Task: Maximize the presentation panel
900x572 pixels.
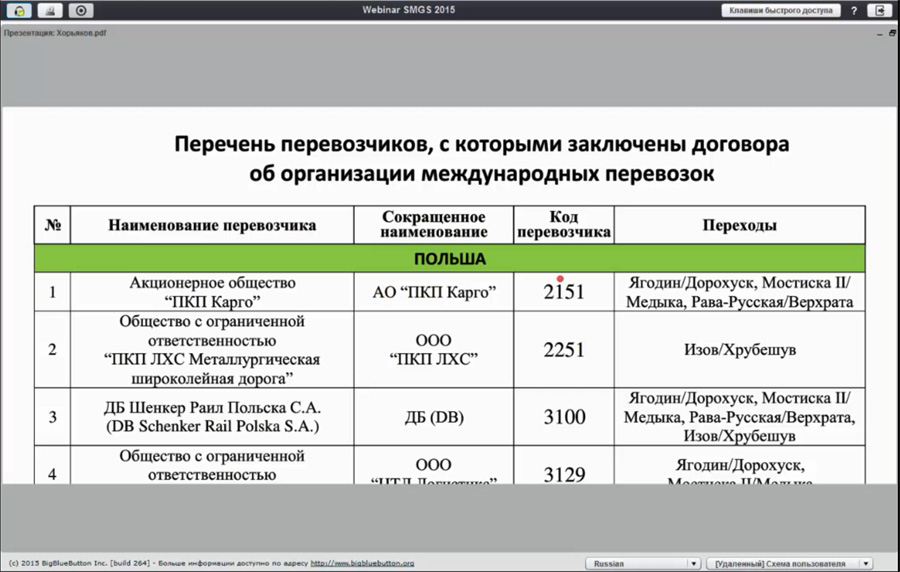Action: (x=892, y=33)
